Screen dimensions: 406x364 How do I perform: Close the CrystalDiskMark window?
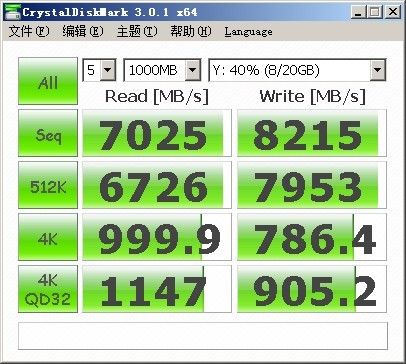click(x=393, y=12)
